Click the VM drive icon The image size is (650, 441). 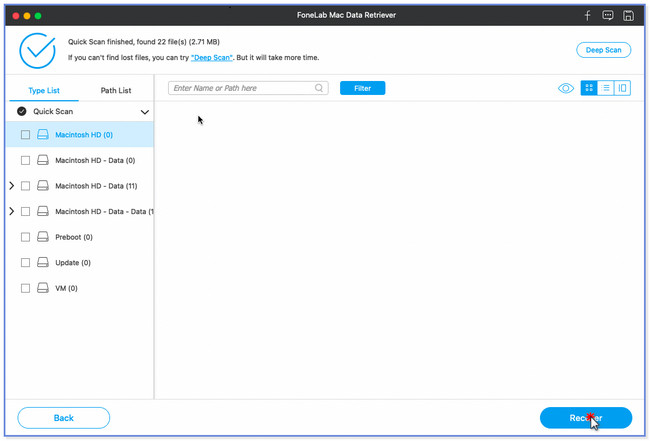coord(43,288)
